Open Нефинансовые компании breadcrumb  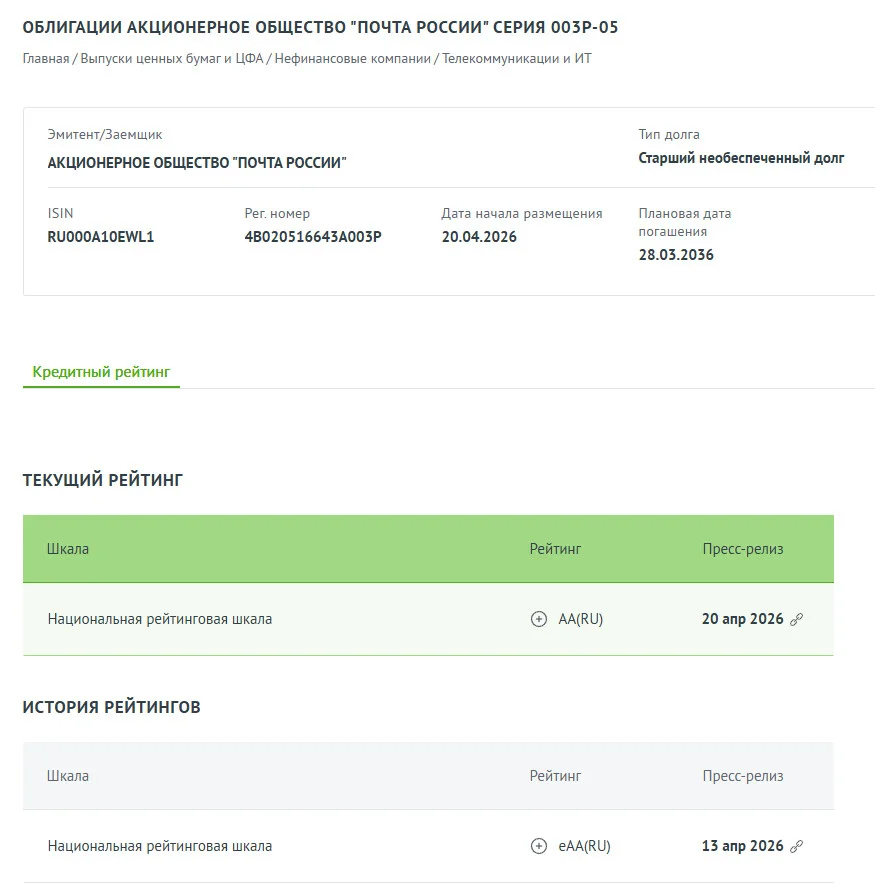(352, 58)
